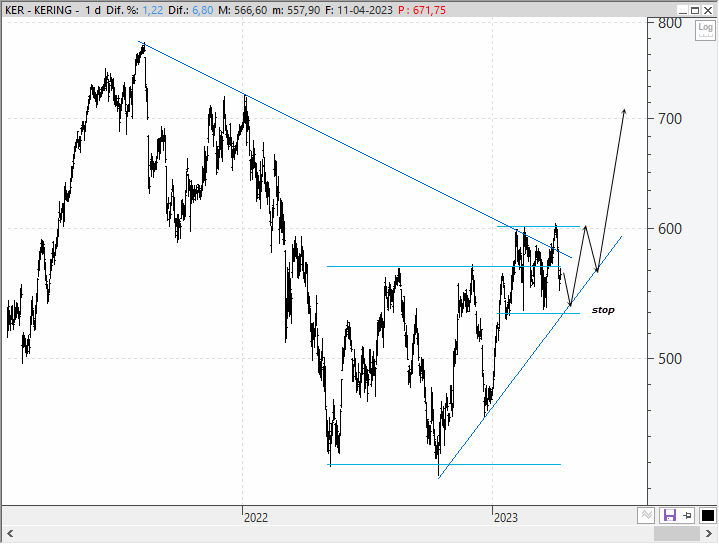The width and height of the screenshot is (719, 544).
Task: Click the purple save floppy disk icon
Action: [x=669, y=516]
